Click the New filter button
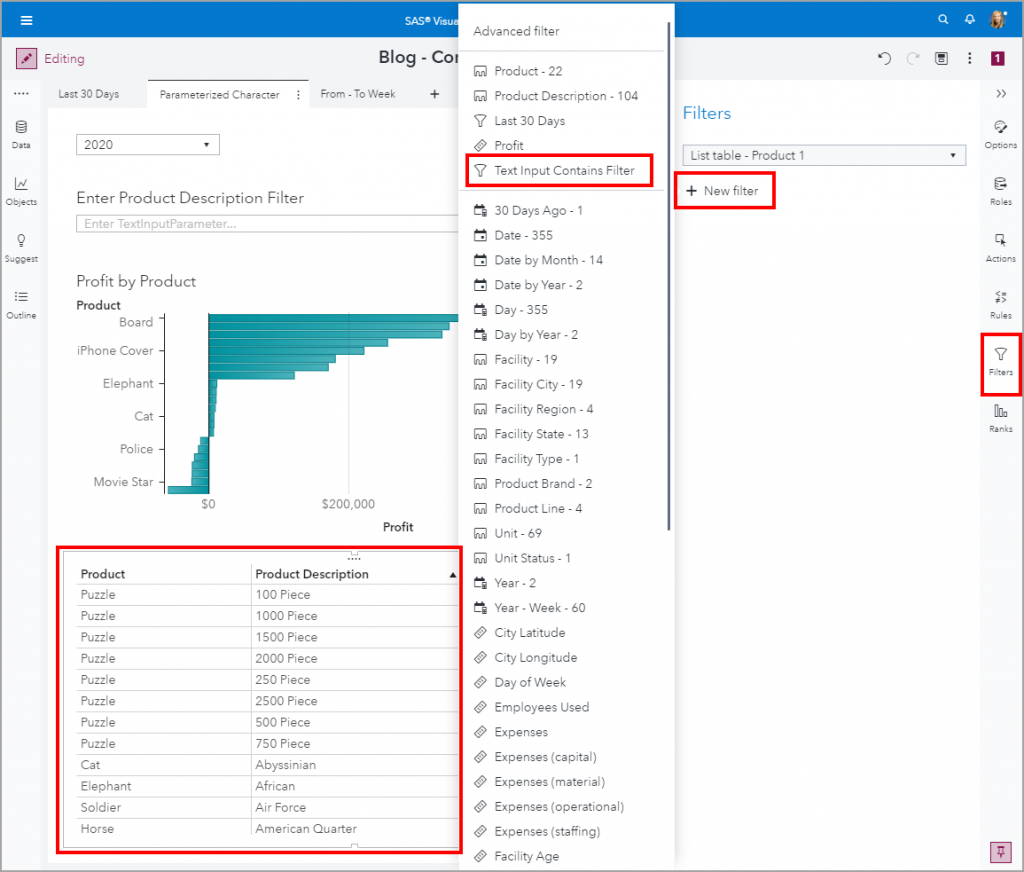The height and width of the screenshot is (872, 1024). click(724, 190)
